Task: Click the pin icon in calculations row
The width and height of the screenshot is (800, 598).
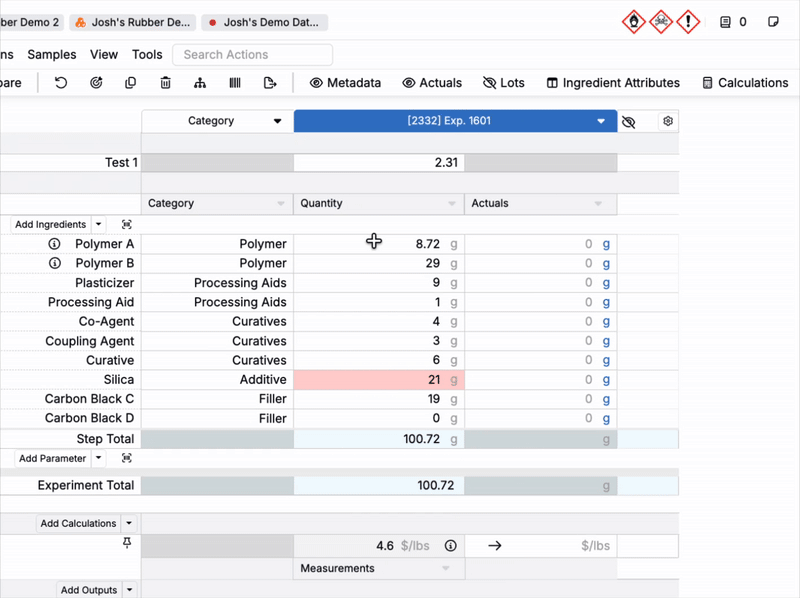Action: [127, 543]
